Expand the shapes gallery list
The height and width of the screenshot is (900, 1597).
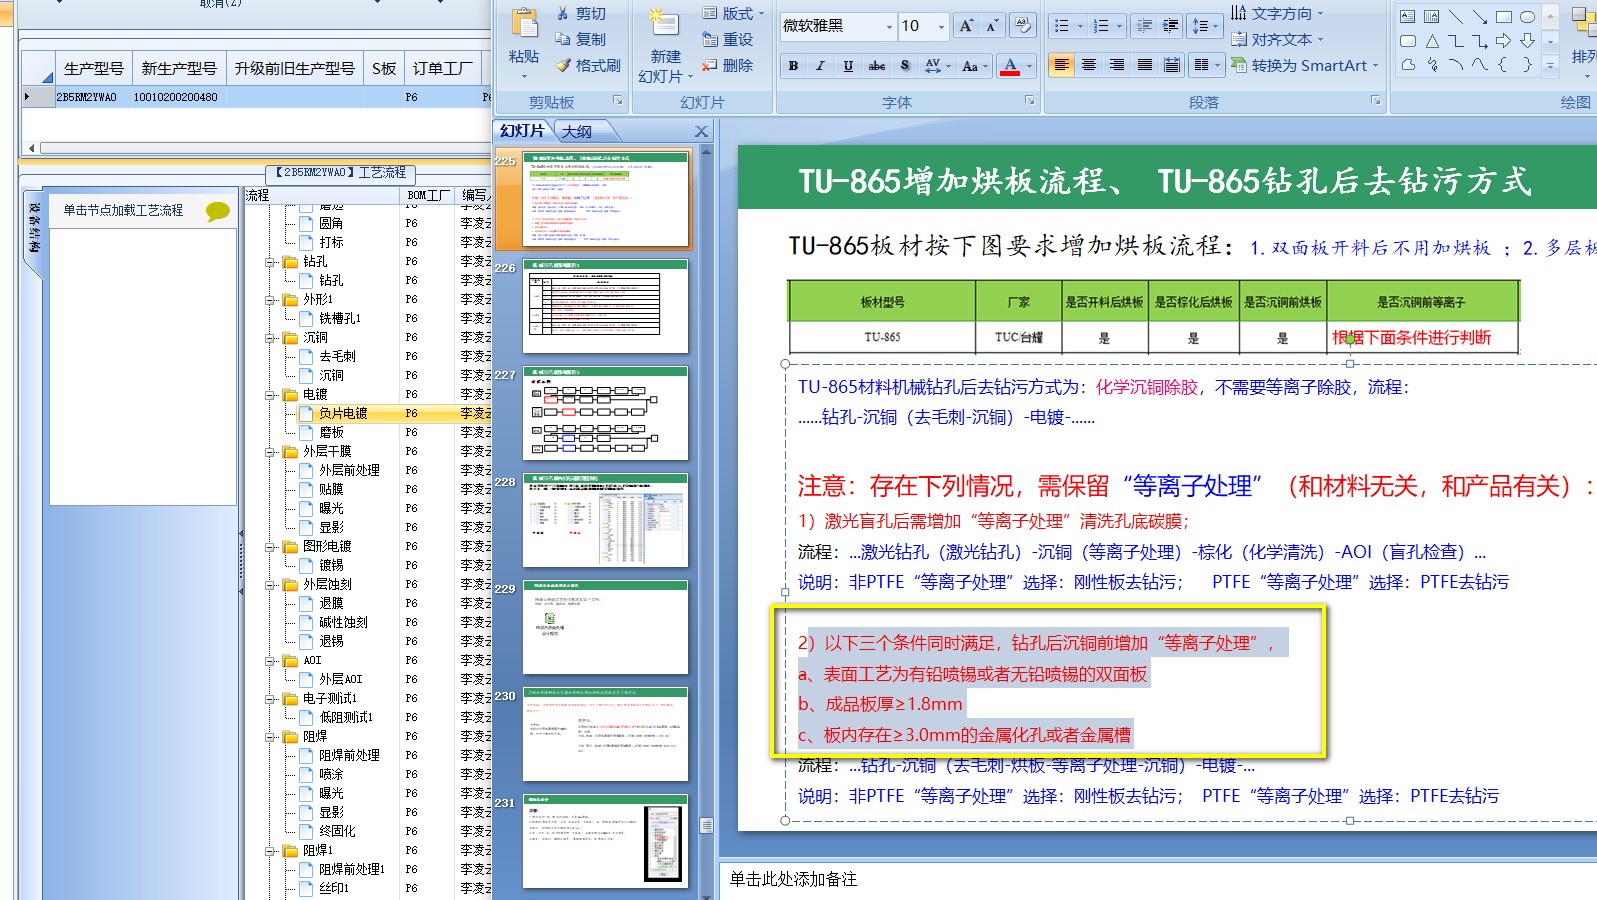pos(1550,65)
